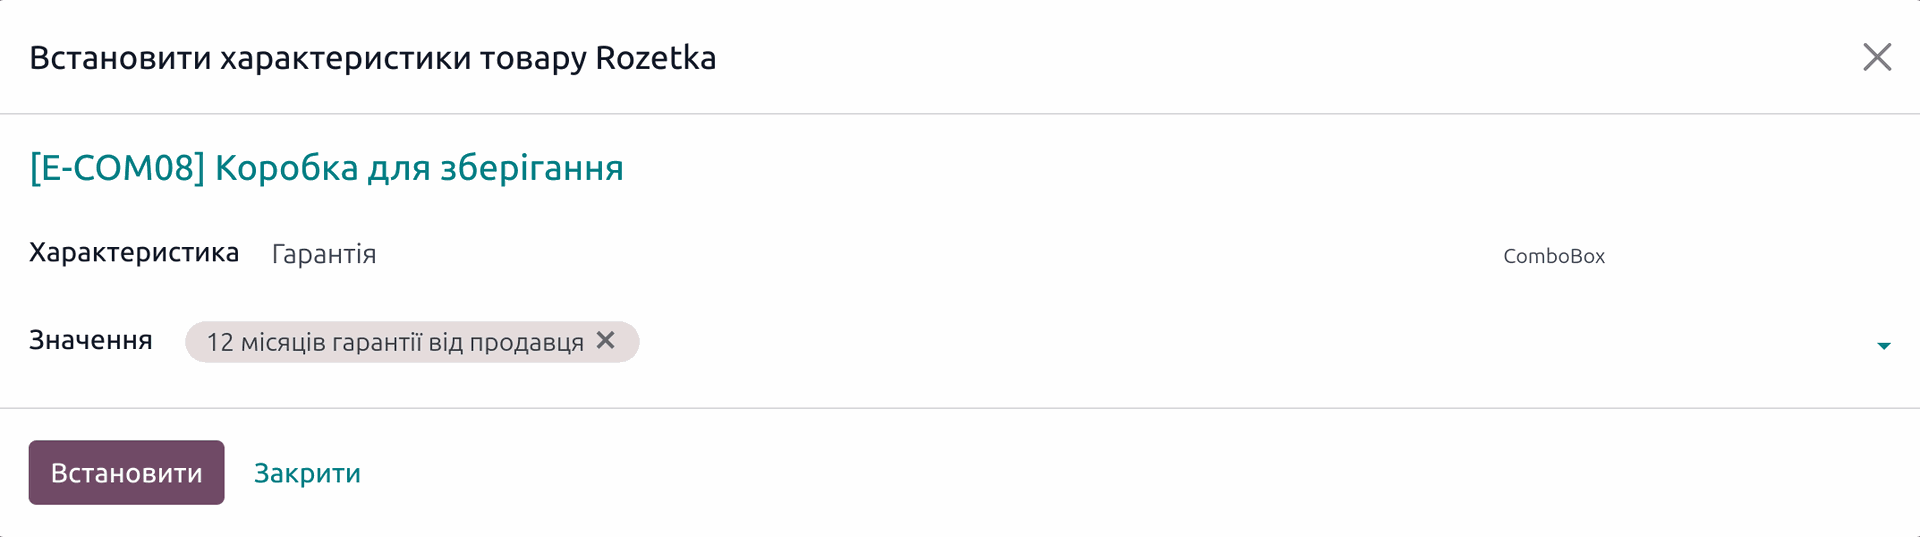This screenshot has width=1920, height=537.
Task: Select the 12 місяців гарантії від продавця tag
Action: 395,342
